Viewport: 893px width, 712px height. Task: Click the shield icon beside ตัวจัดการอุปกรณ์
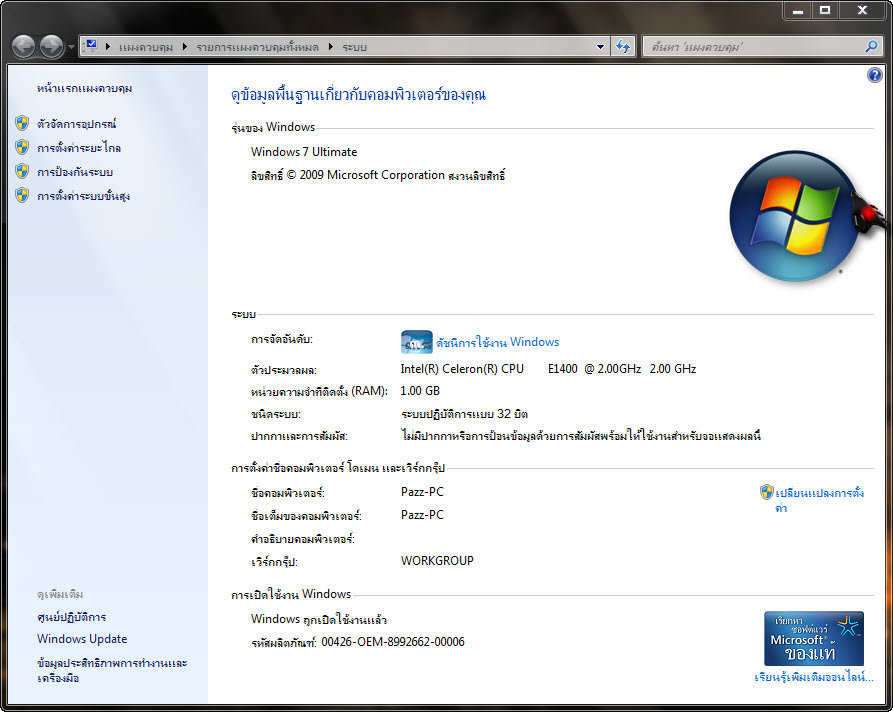pyautogui.click(x=22, y=123)
